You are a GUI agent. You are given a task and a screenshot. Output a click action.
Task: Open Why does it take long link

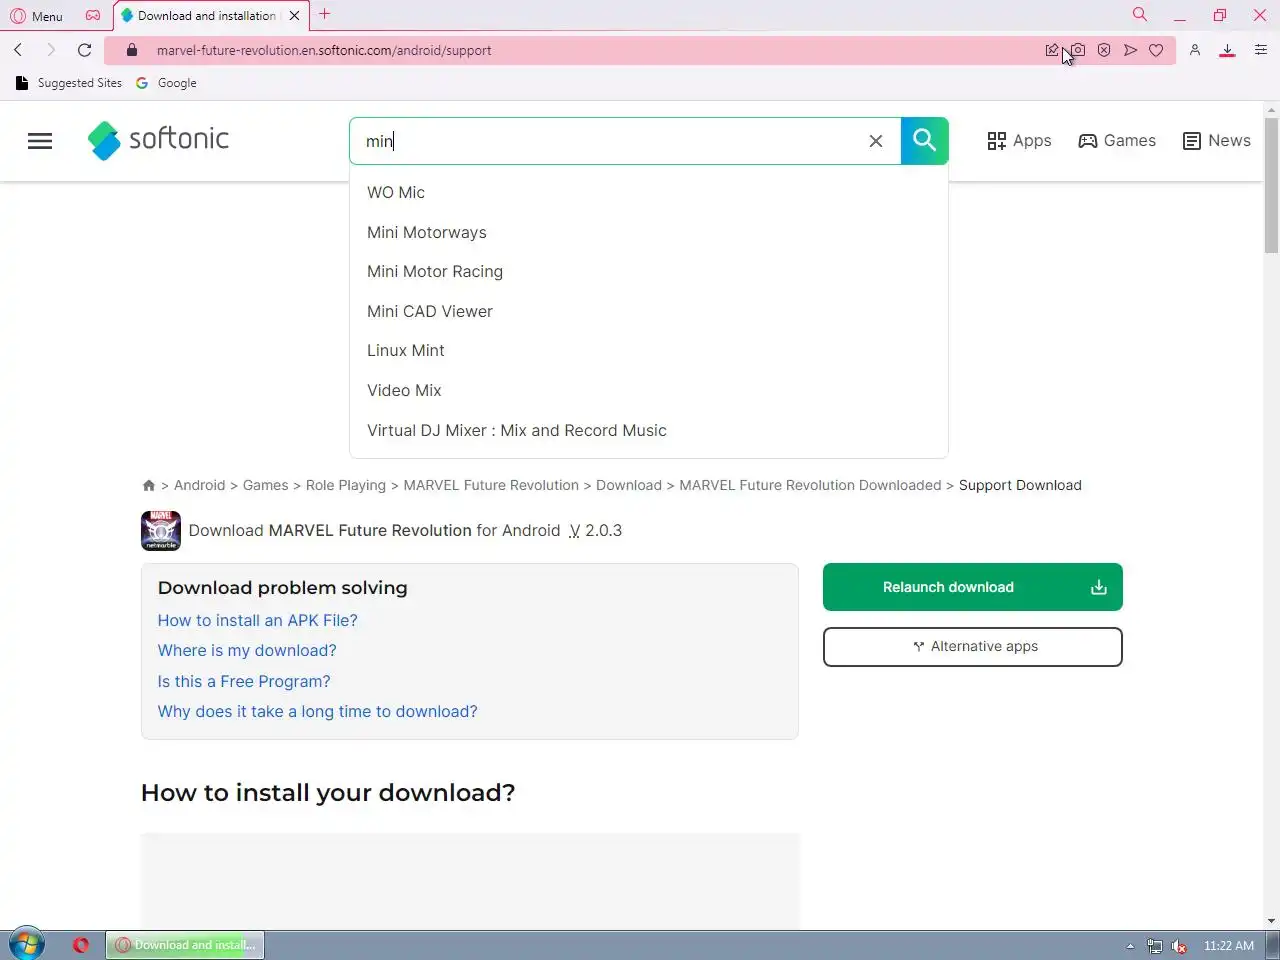click(317, 711)
